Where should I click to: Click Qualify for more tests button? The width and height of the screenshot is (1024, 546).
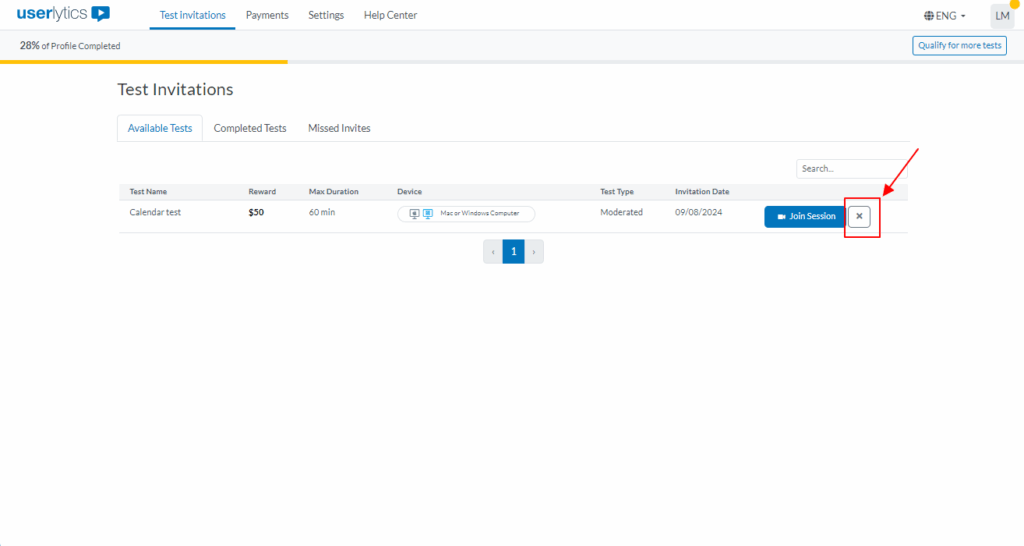tap(959, 45)
